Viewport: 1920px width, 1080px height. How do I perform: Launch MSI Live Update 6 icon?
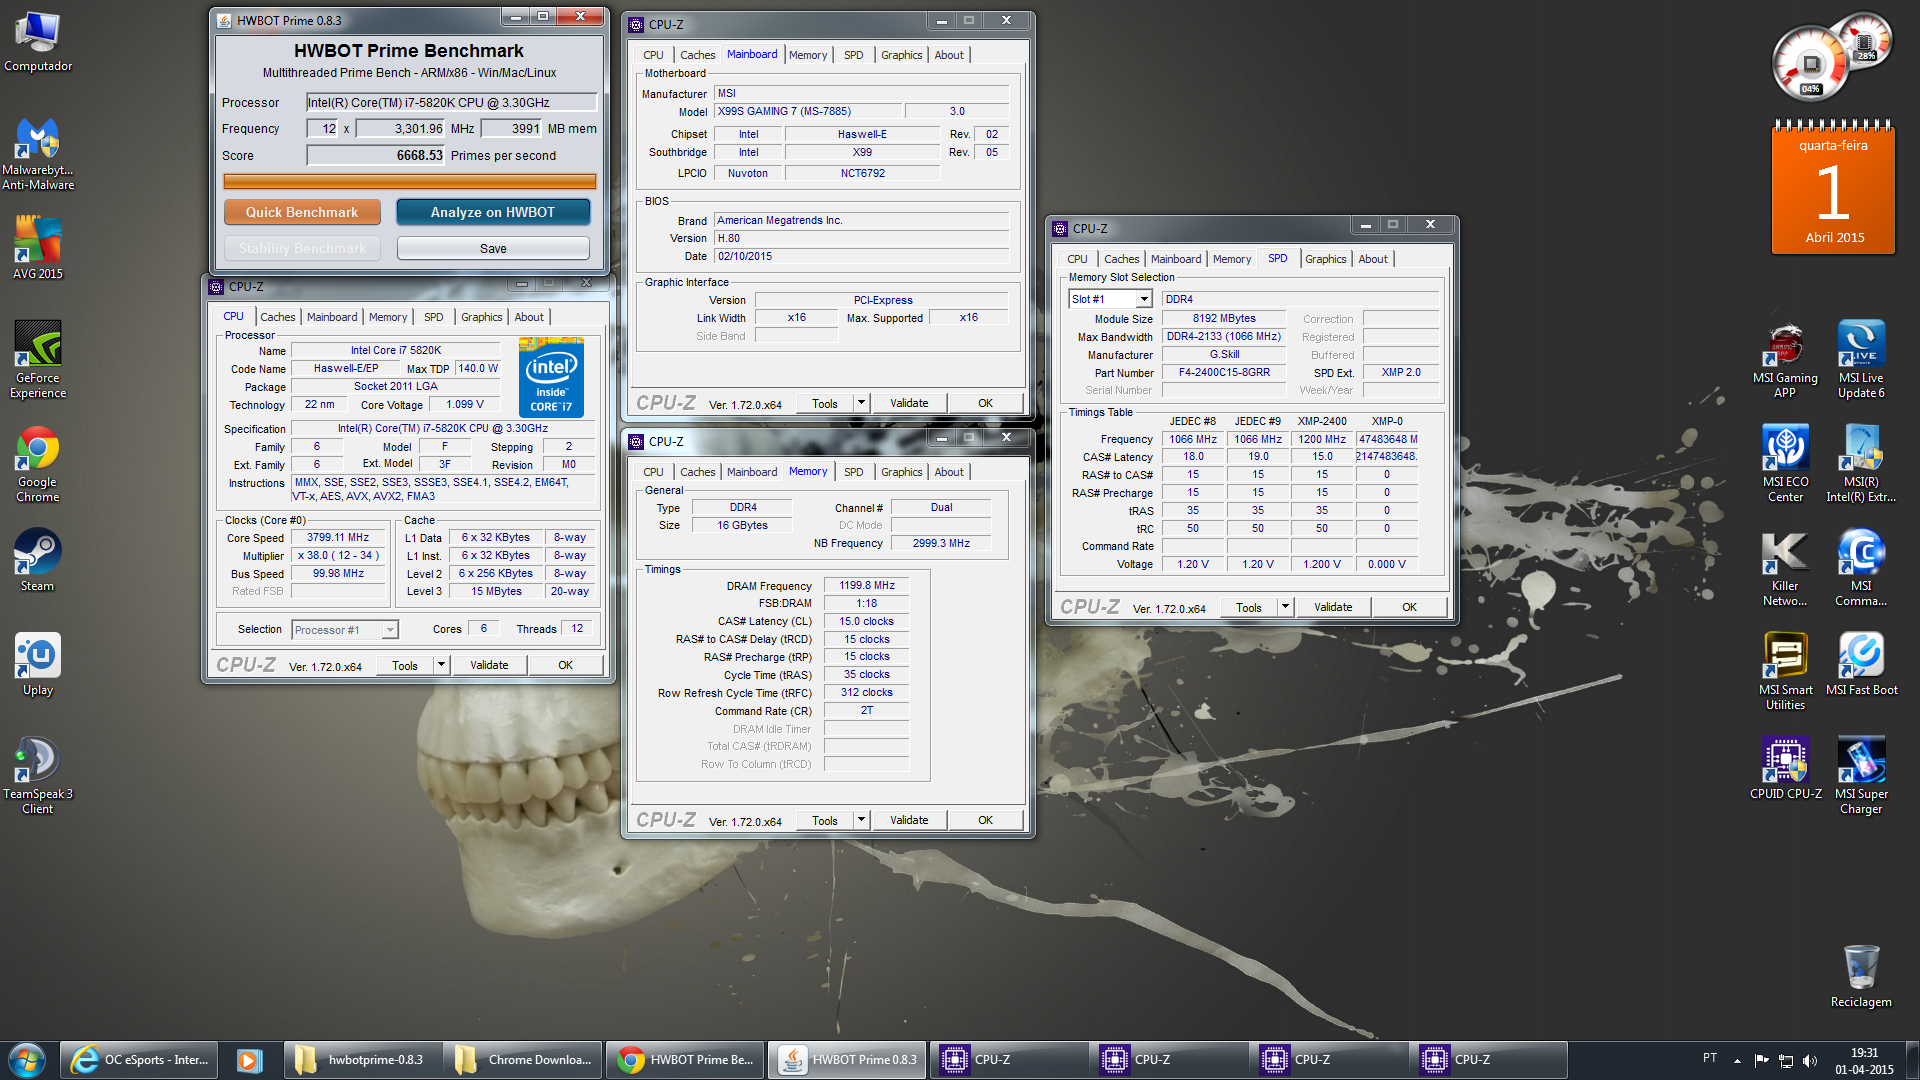(1861, 360)
